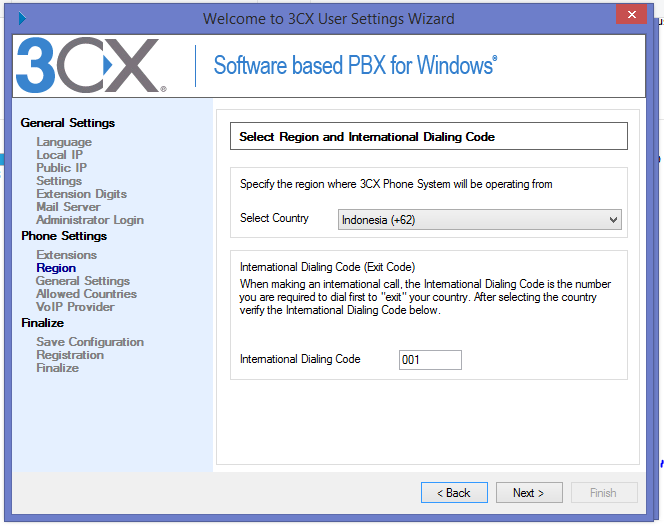Click the 3CX title bar arrow icon

click(x=22, y=18)
